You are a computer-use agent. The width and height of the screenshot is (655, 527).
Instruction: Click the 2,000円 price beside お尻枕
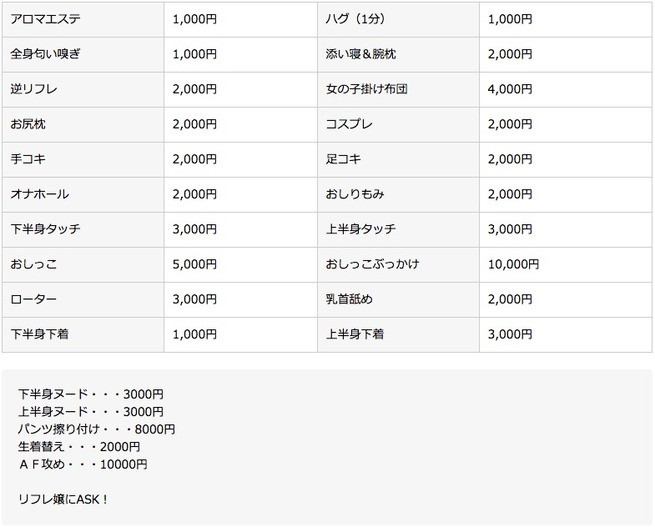[194, 124]
